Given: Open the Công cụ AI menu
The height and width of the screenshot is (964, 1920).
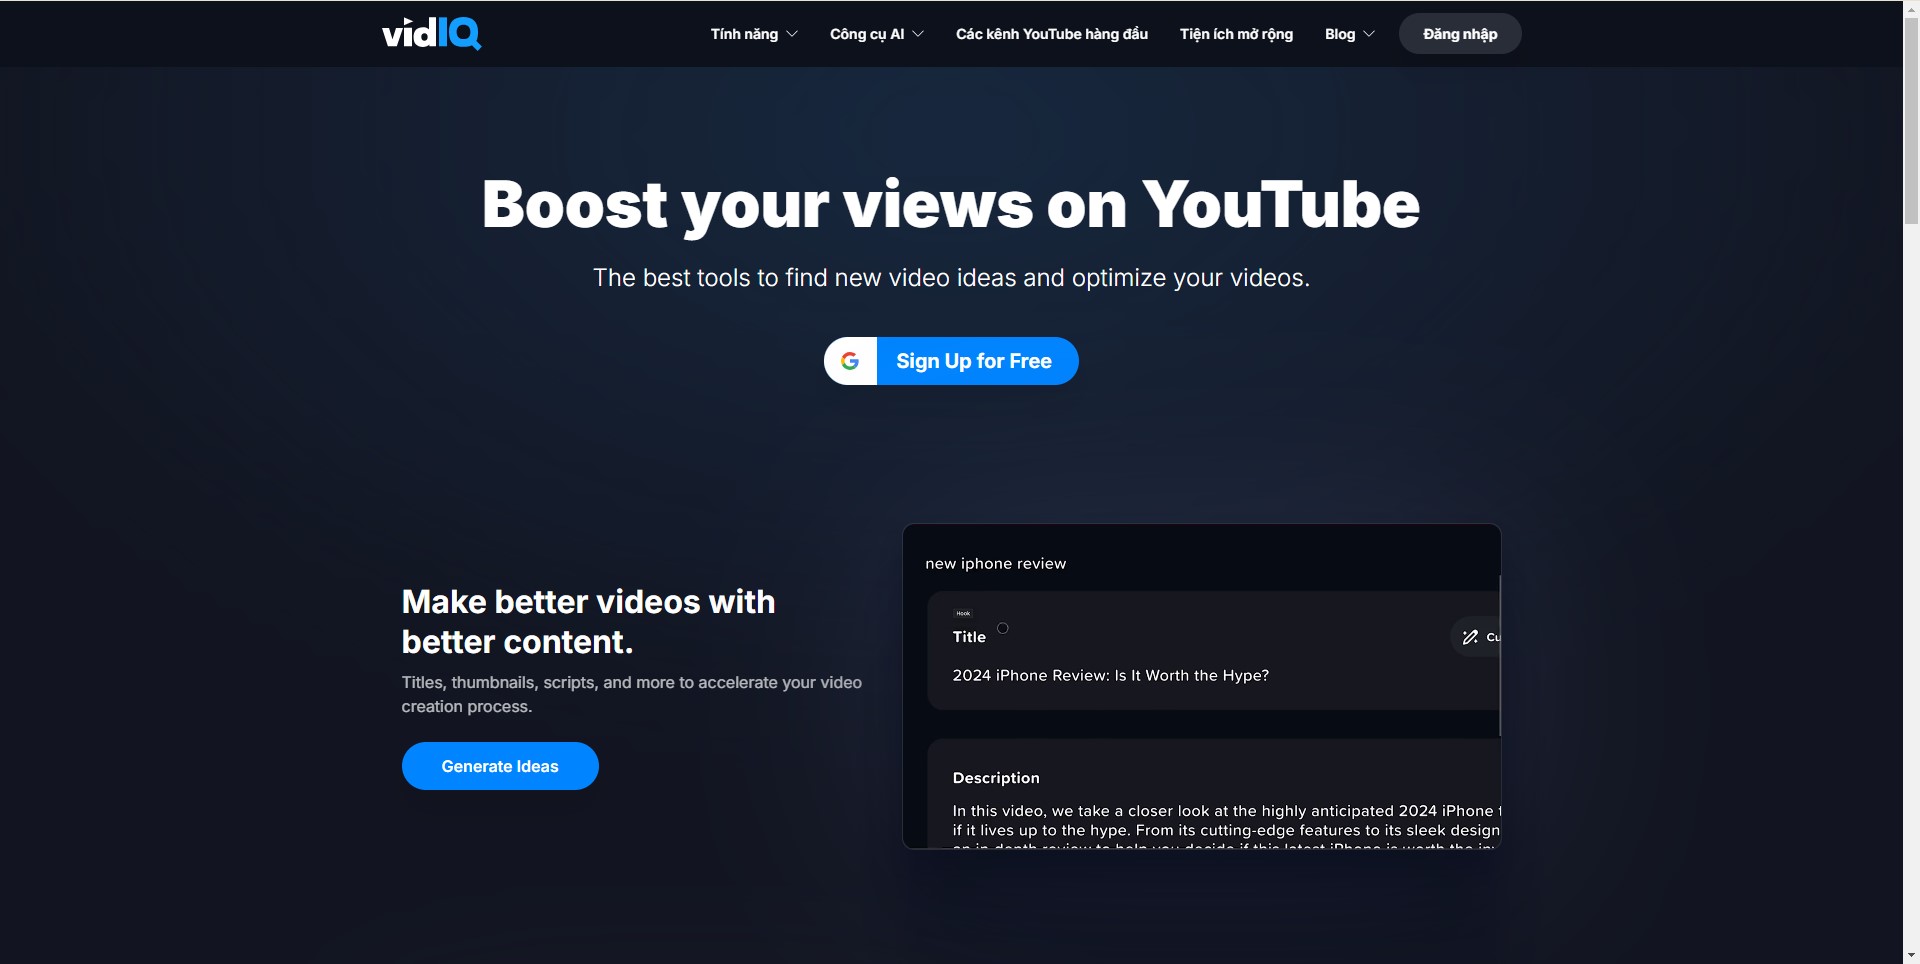Looking at the screenshot, I should (867, 34).
